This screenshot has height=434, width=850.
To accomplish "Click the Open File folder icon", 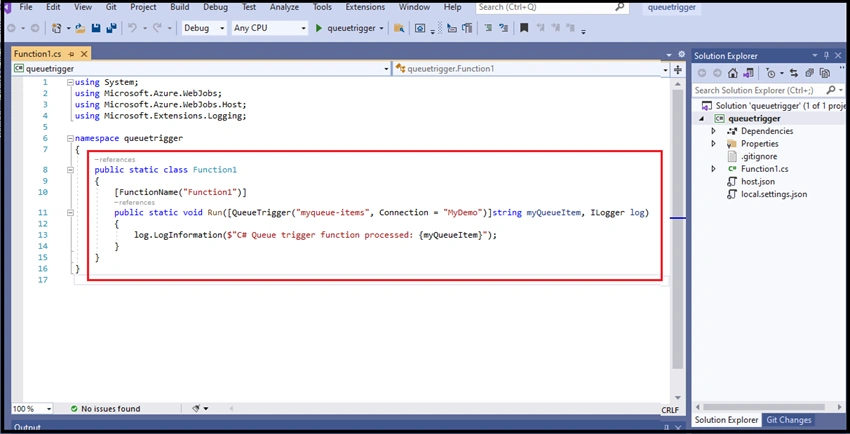I will pos(80,28).
